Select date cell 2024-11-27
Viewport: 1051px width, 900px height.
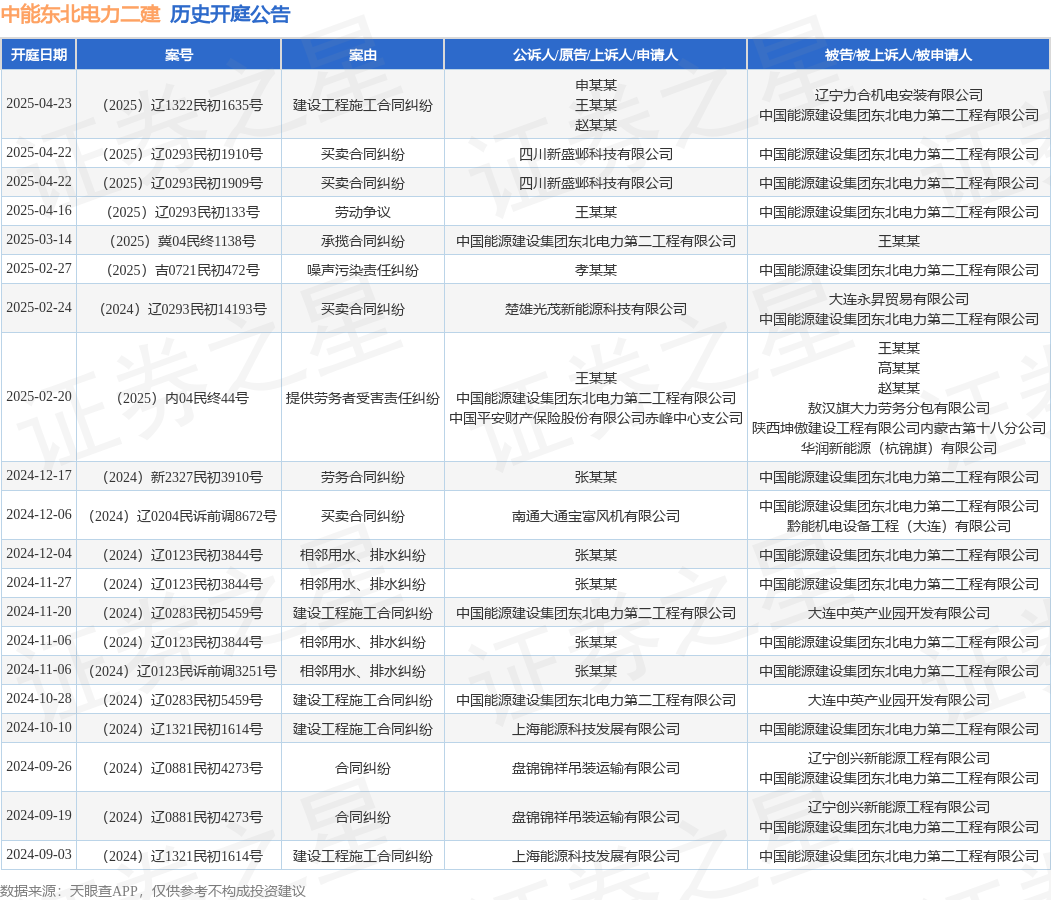tap(39, 582)
